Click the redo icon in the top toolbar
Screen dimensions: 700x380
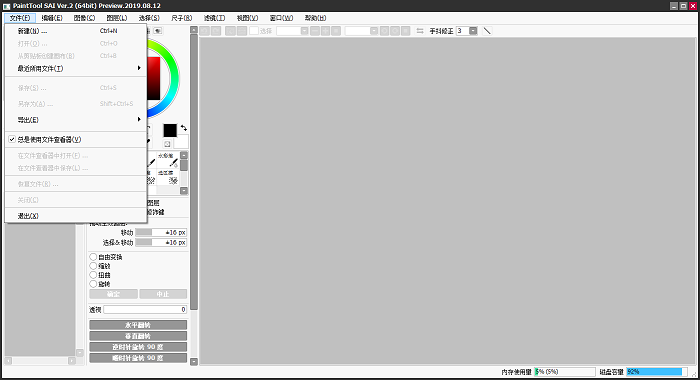[x=216, y=31]
